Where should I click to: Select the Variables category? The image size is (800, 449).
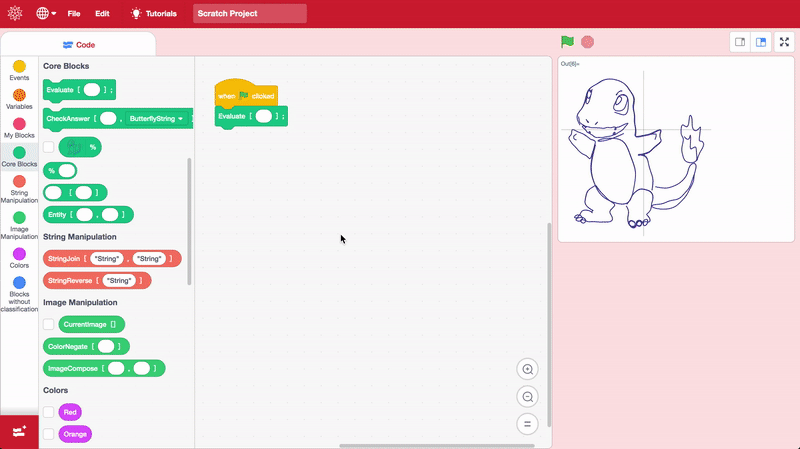coord(19,99)
